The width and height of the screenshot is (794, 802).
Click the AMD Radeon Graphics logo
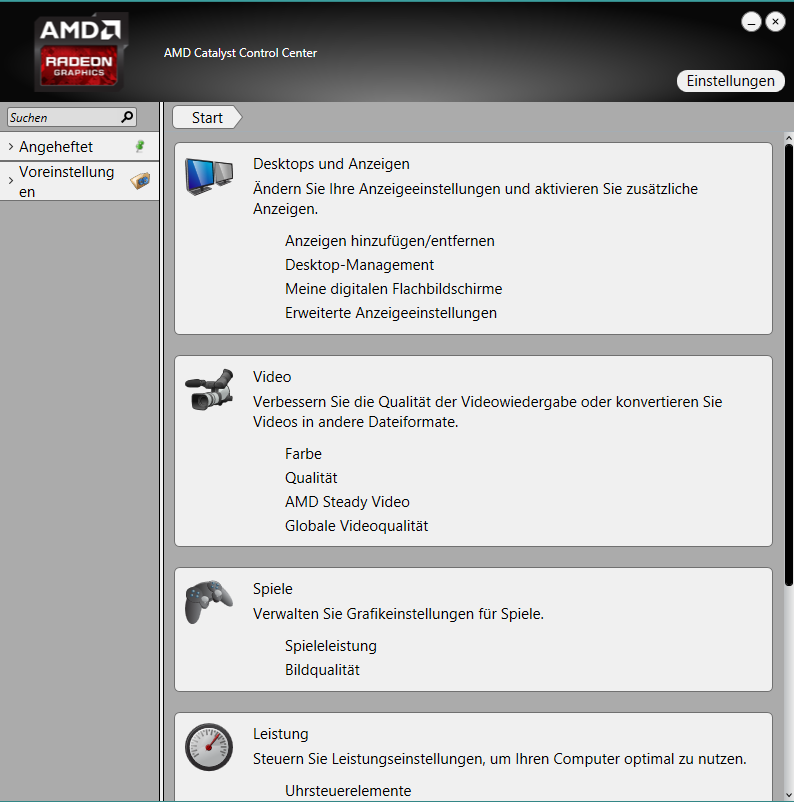pyautogui.click(x=81, y=53)
